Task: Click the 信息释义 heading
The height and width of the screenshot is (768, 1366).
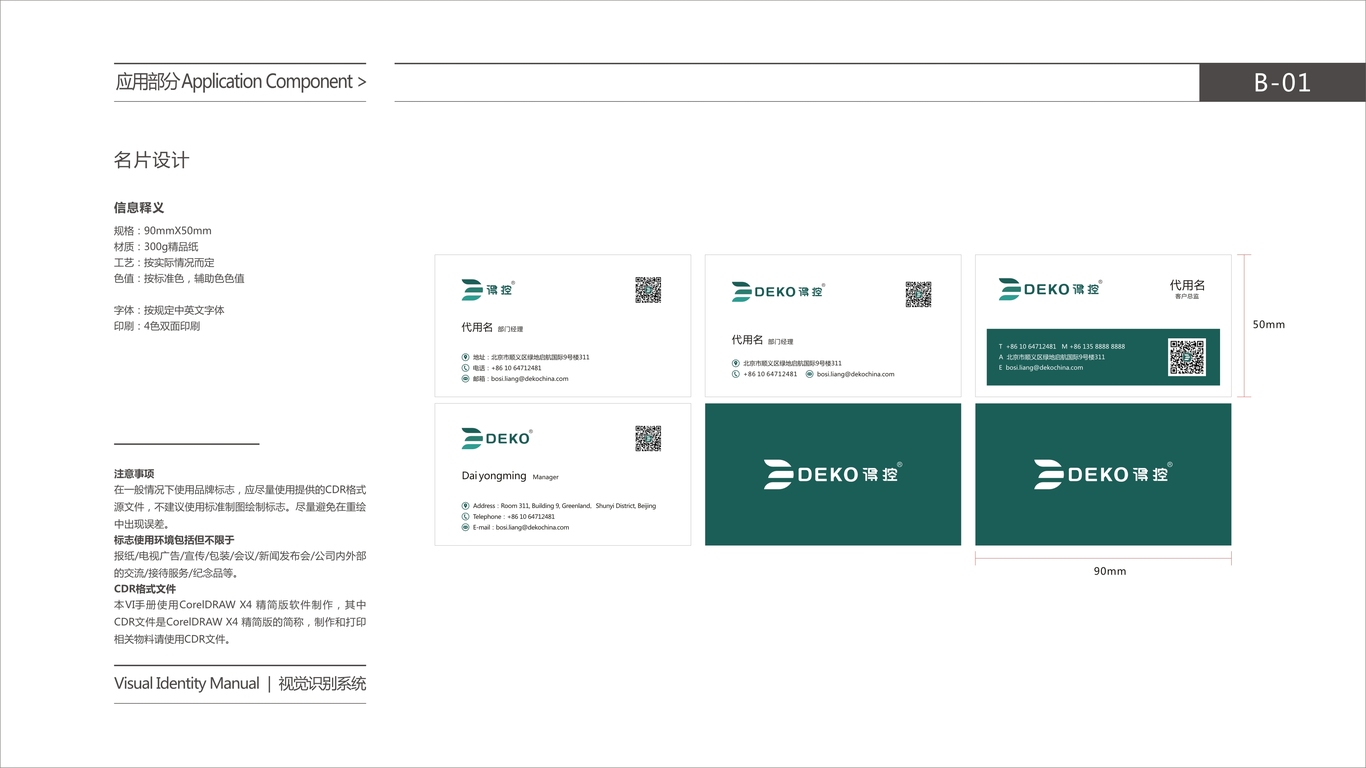Action: tap(139, 208)
